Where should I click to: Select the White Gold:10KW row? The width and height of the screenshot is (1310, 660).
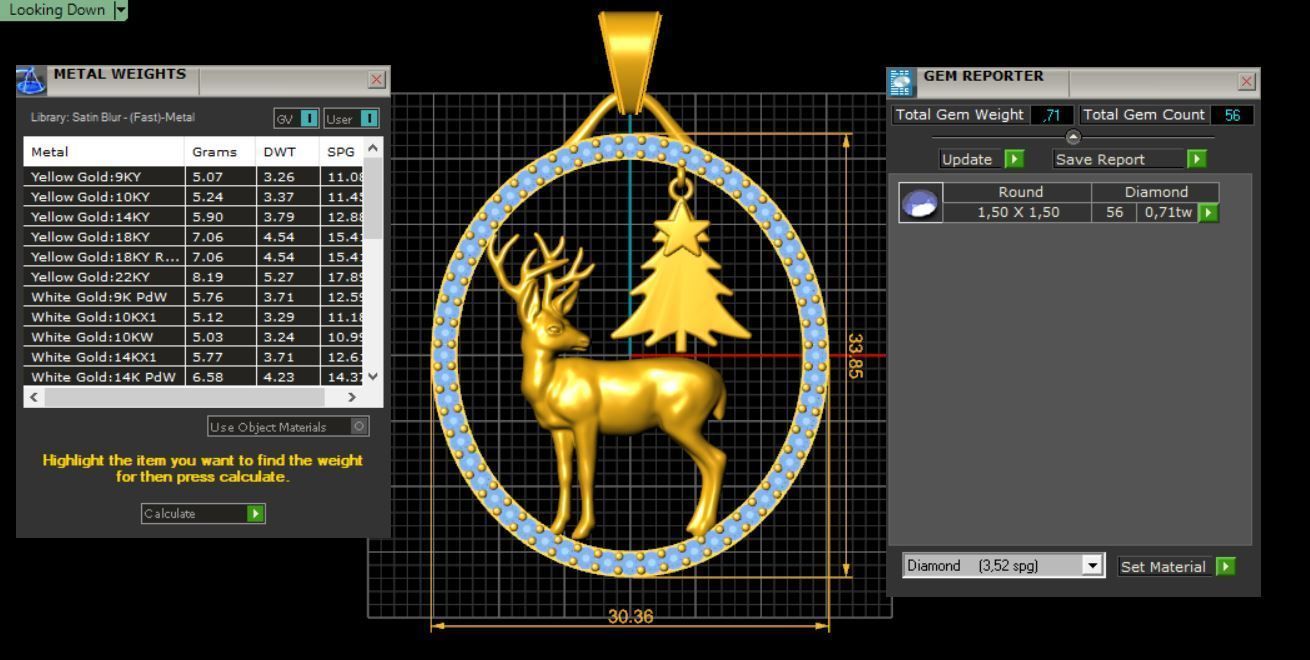pos(194,337)
